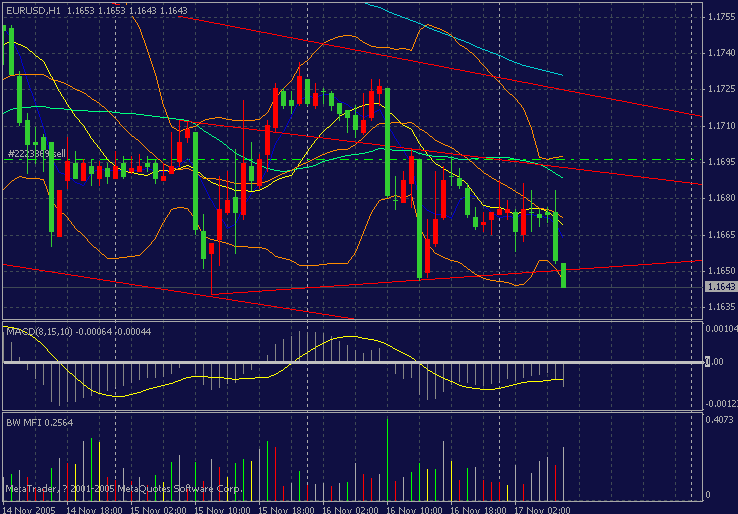
Task: Select the #2223389 sell order label
Action: click(37, 154)
